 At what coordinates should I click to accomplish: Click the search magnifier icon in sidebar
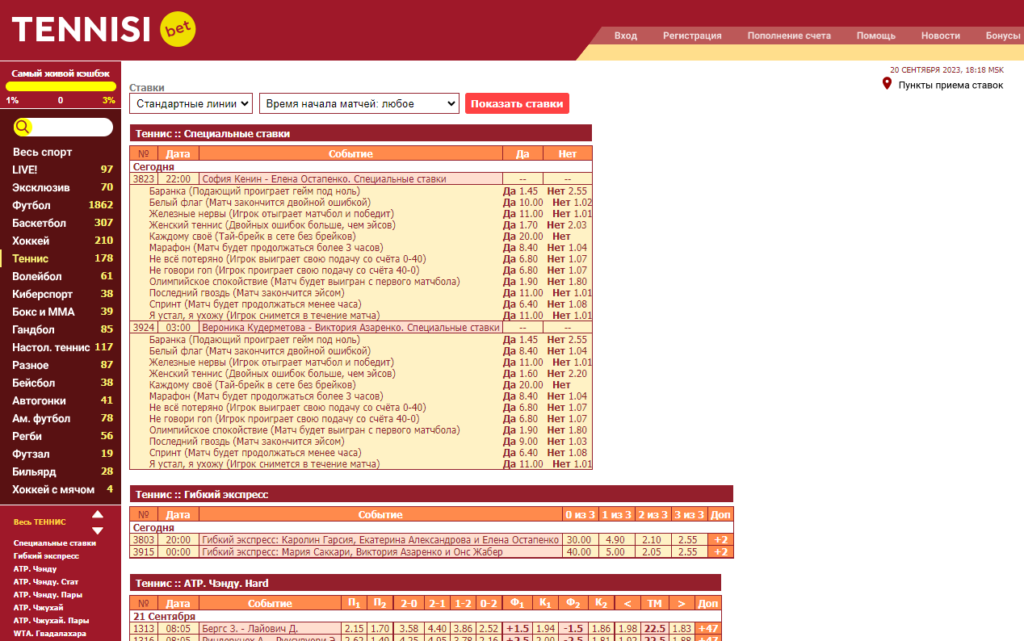[x=22, y=127]
